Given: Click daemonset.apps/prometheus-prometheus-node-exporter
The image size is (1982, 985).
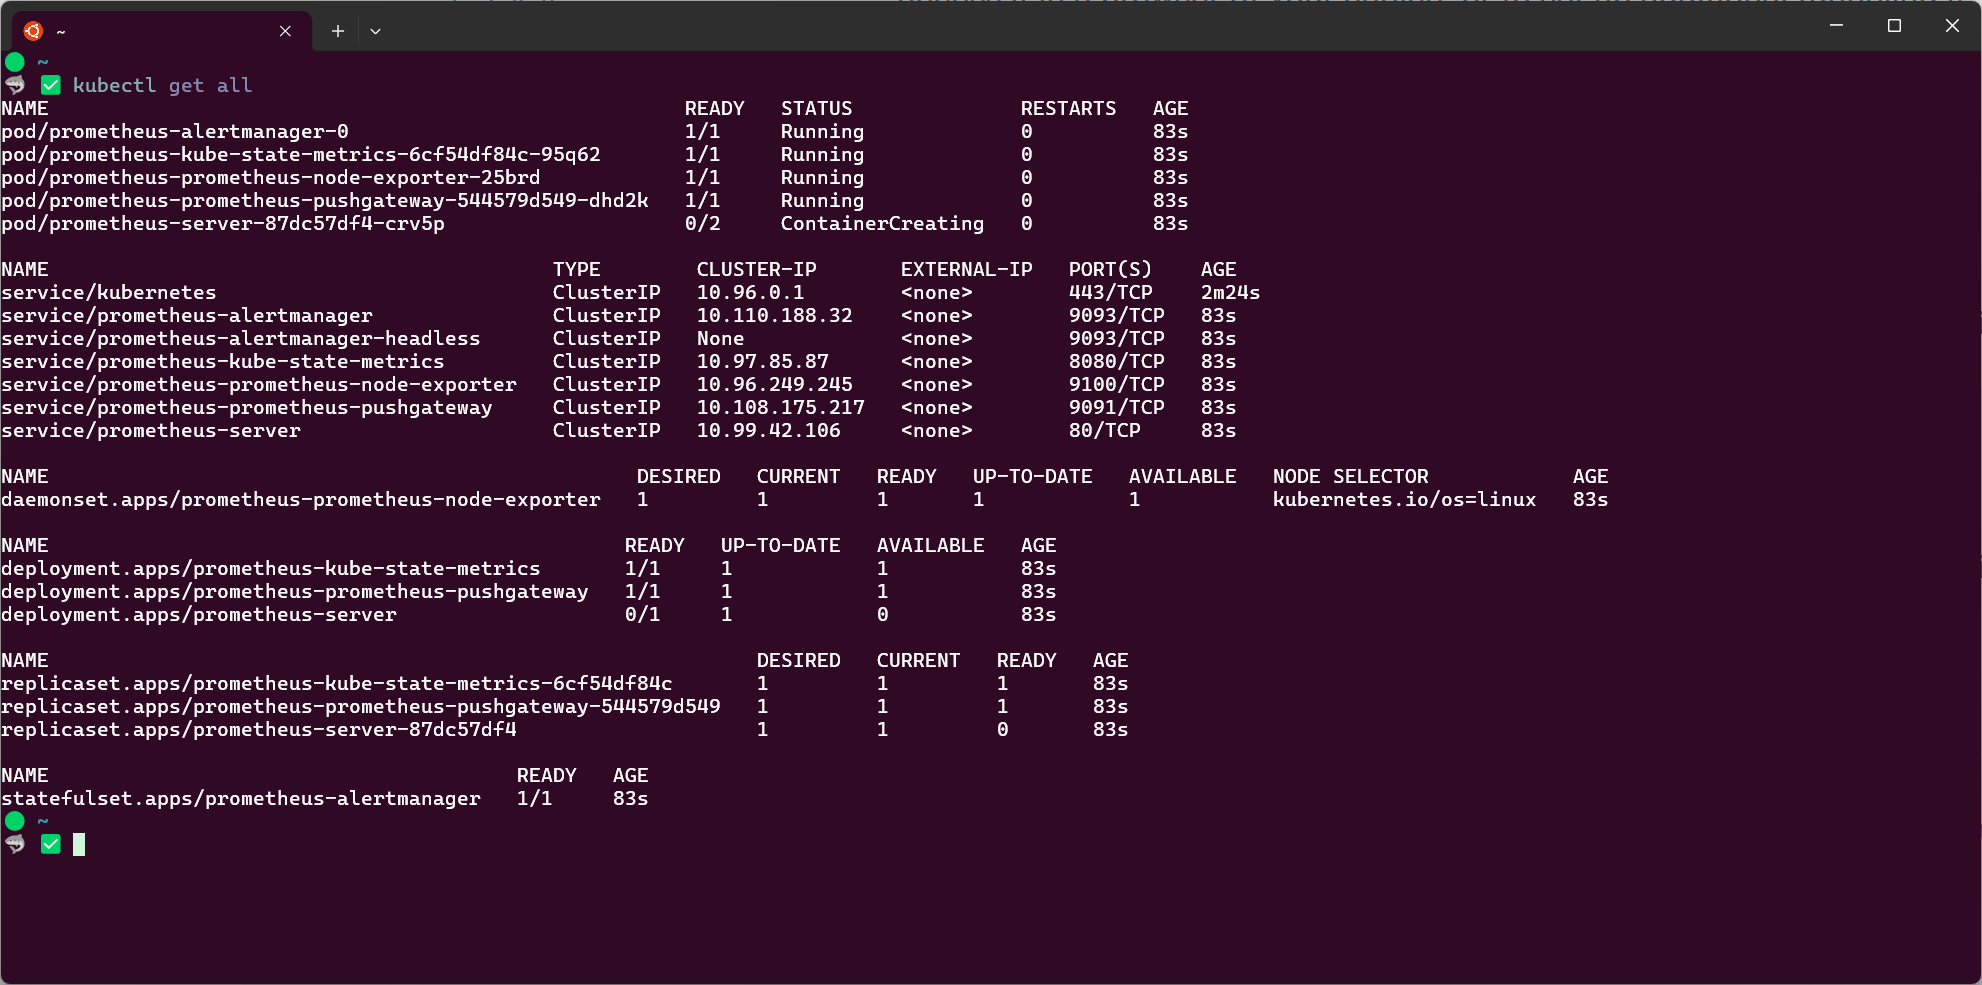Looking at the screenshot, I should [x=301, y=499].
